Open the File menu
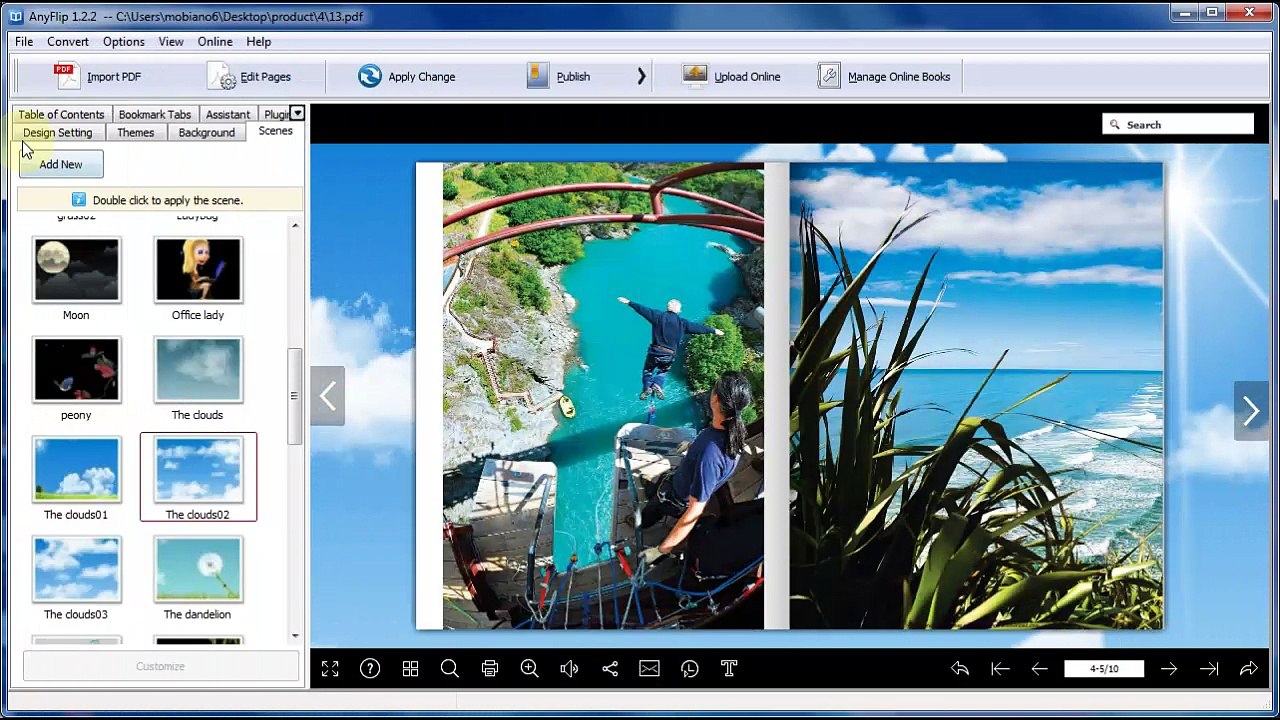Screen dimensions: 1280x720 click(x=24, y=42)
